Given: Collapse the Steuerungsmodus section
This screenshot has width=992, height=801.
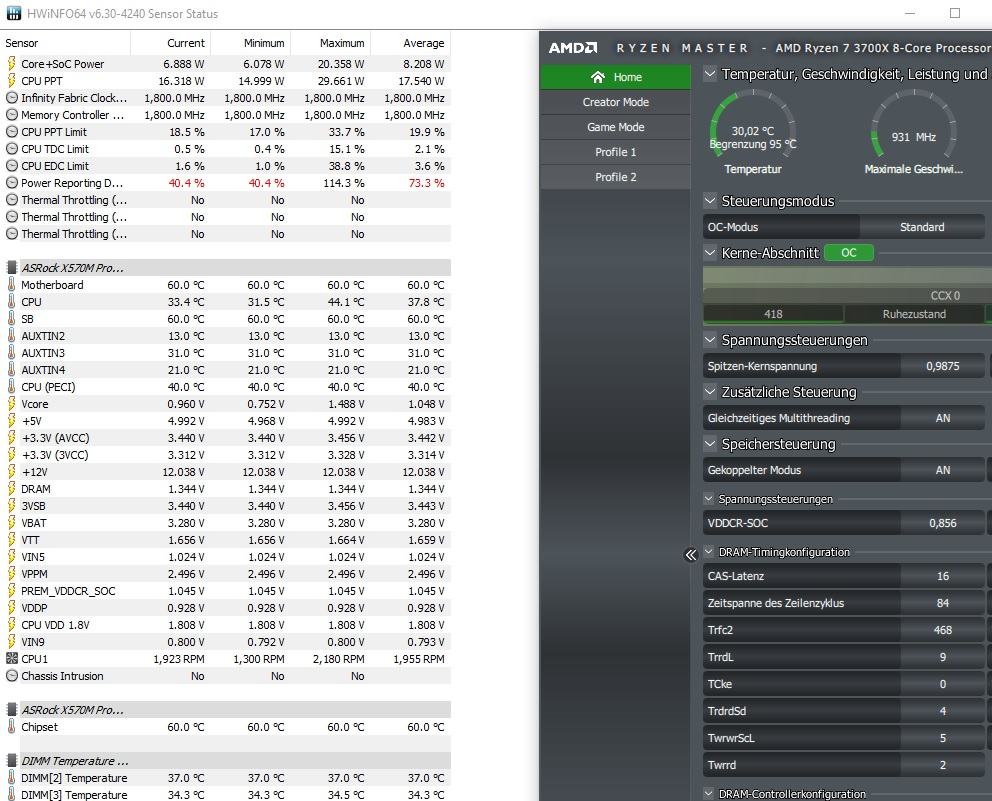Looking at the screenshot, I should coord(710,201).
